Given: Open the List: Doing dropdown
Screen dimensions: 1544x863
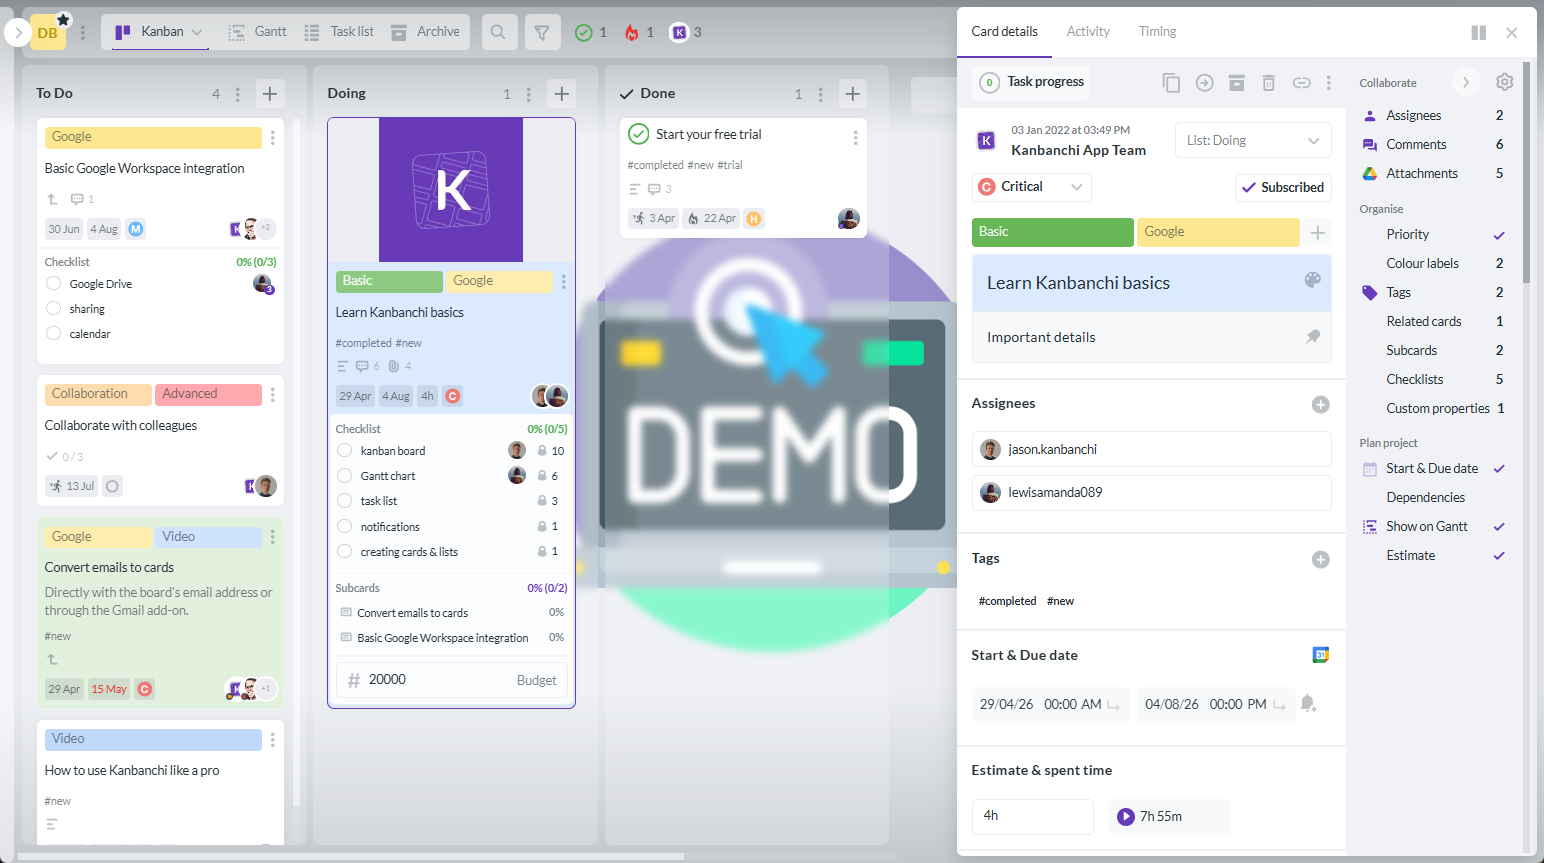Looking at the screenshot, I should 1253,140.
